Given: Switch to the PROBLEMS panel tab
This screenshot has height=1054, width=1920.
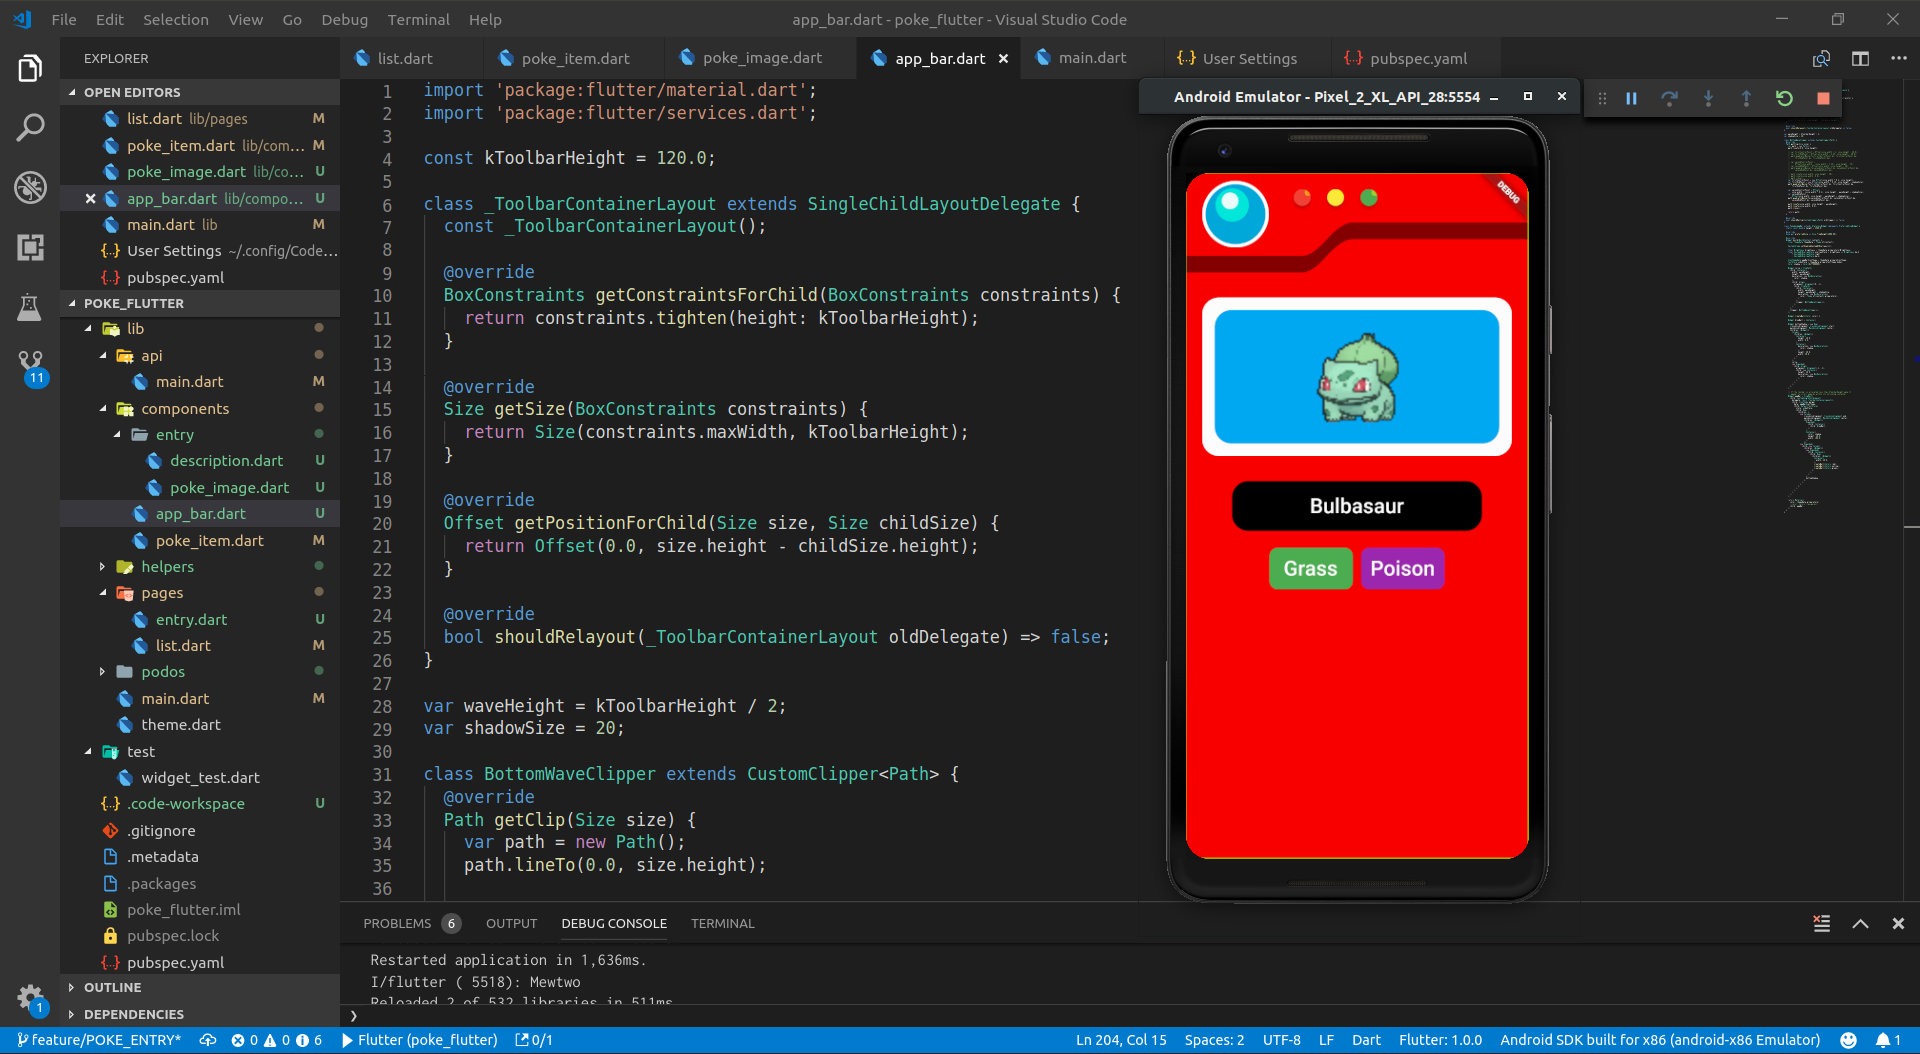Looking at the screenshot, I should click(x=411, y=924).
